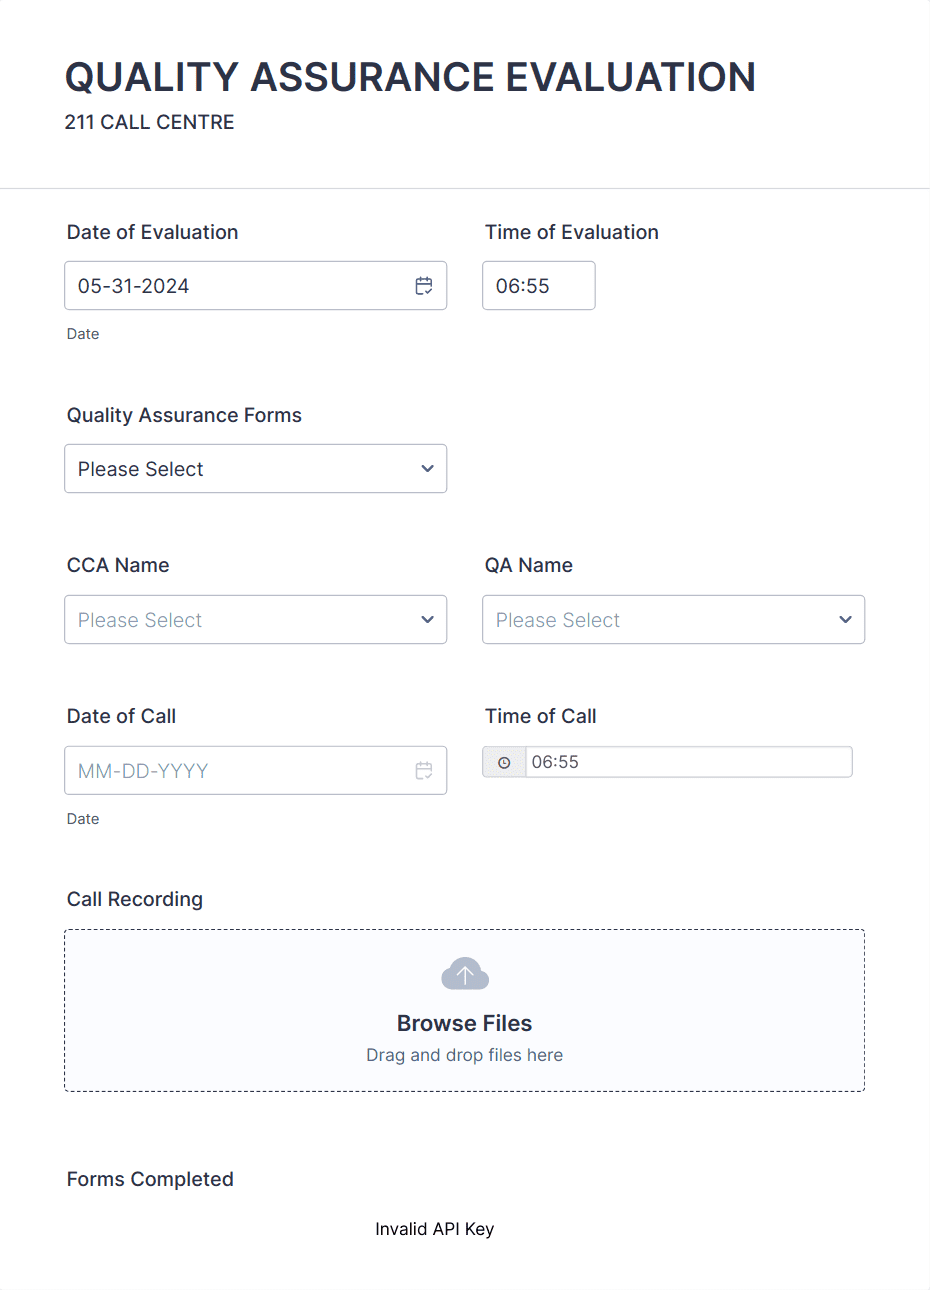Screen dimensions: 930x1290
Task: Open the CCA Name dropdown
Action: coord(255,620)
